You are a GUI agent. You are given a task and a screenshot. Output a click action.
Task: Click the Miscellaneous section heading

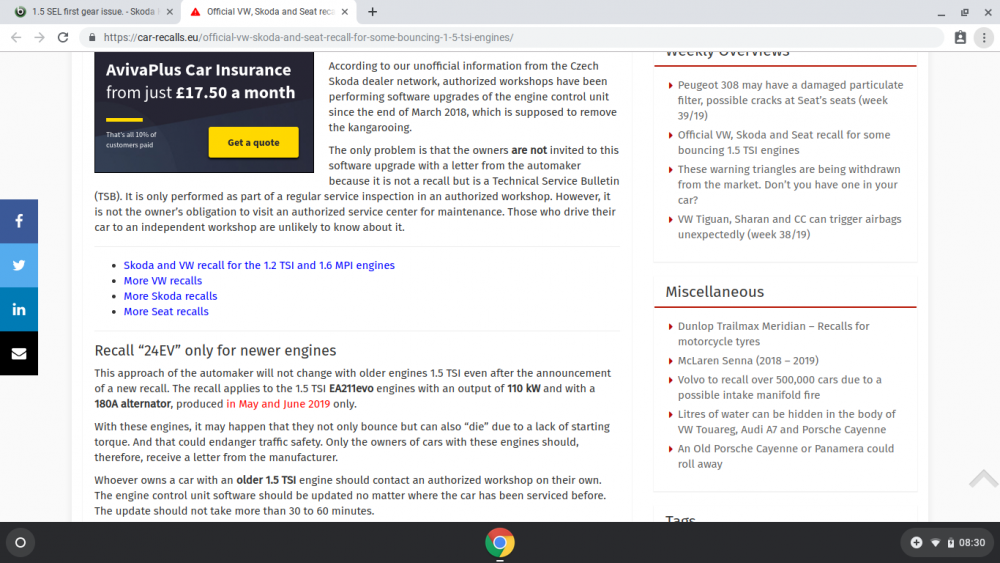tap(714, 291)
